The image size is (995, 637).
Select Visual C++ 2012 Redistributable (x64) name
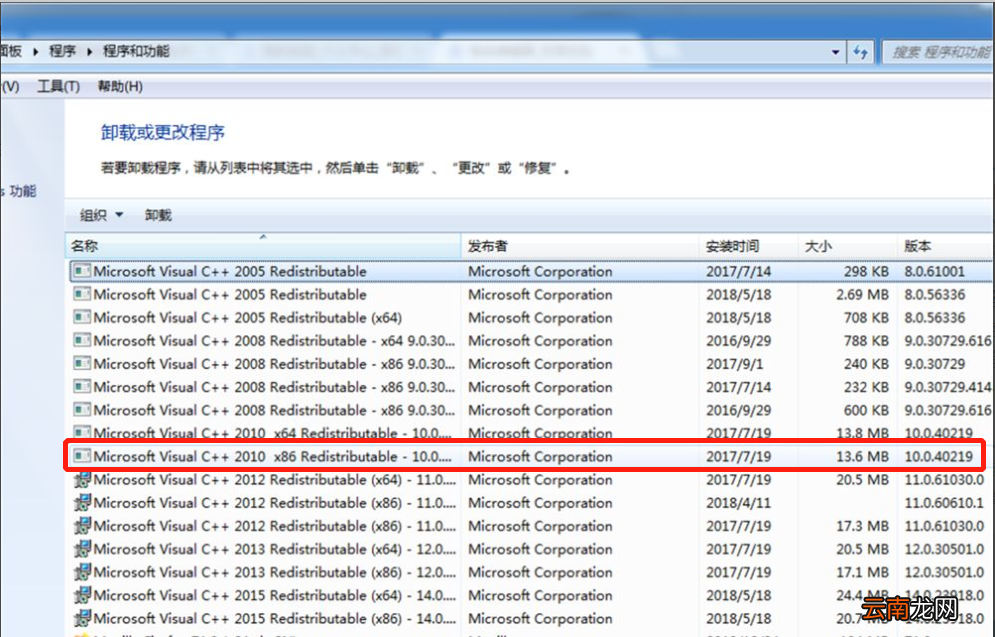[x=274, y=480]
